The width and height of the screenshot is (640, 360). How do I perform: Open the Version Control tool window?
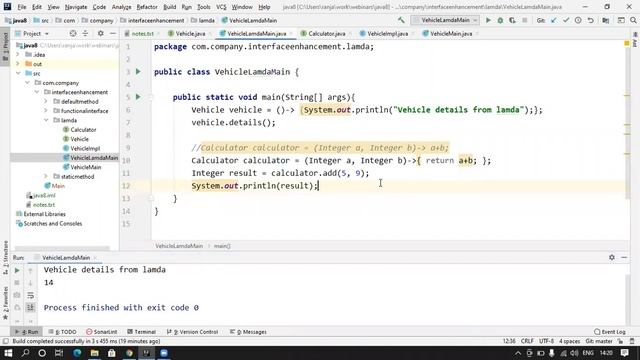[192, 332]
